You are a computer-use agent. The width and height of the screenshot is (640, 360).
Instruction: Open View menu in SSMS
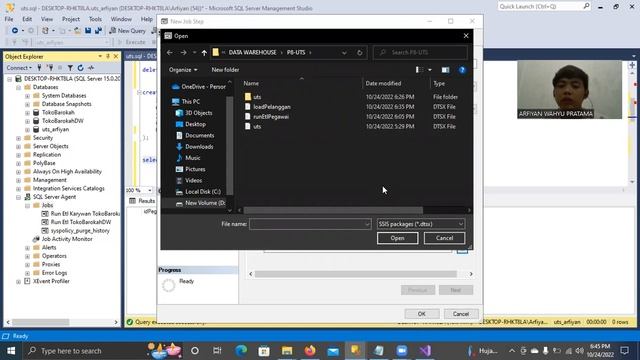click(47, 19)
